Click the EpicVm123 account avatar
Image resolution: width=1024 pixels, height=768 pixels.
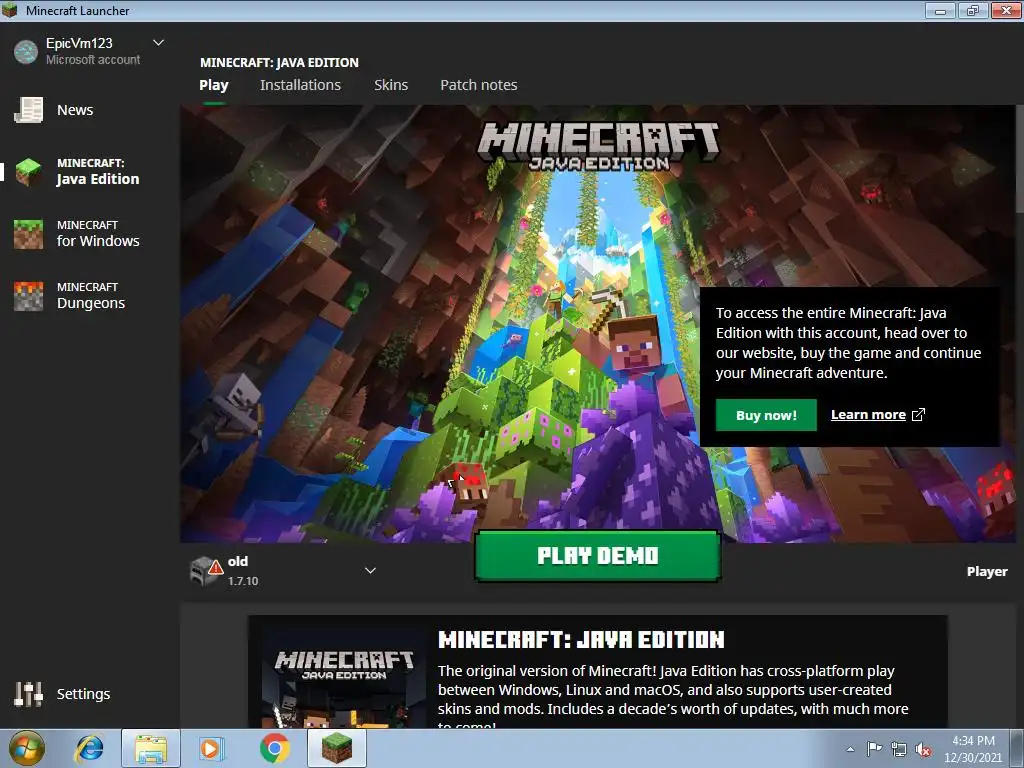point(26,52)
